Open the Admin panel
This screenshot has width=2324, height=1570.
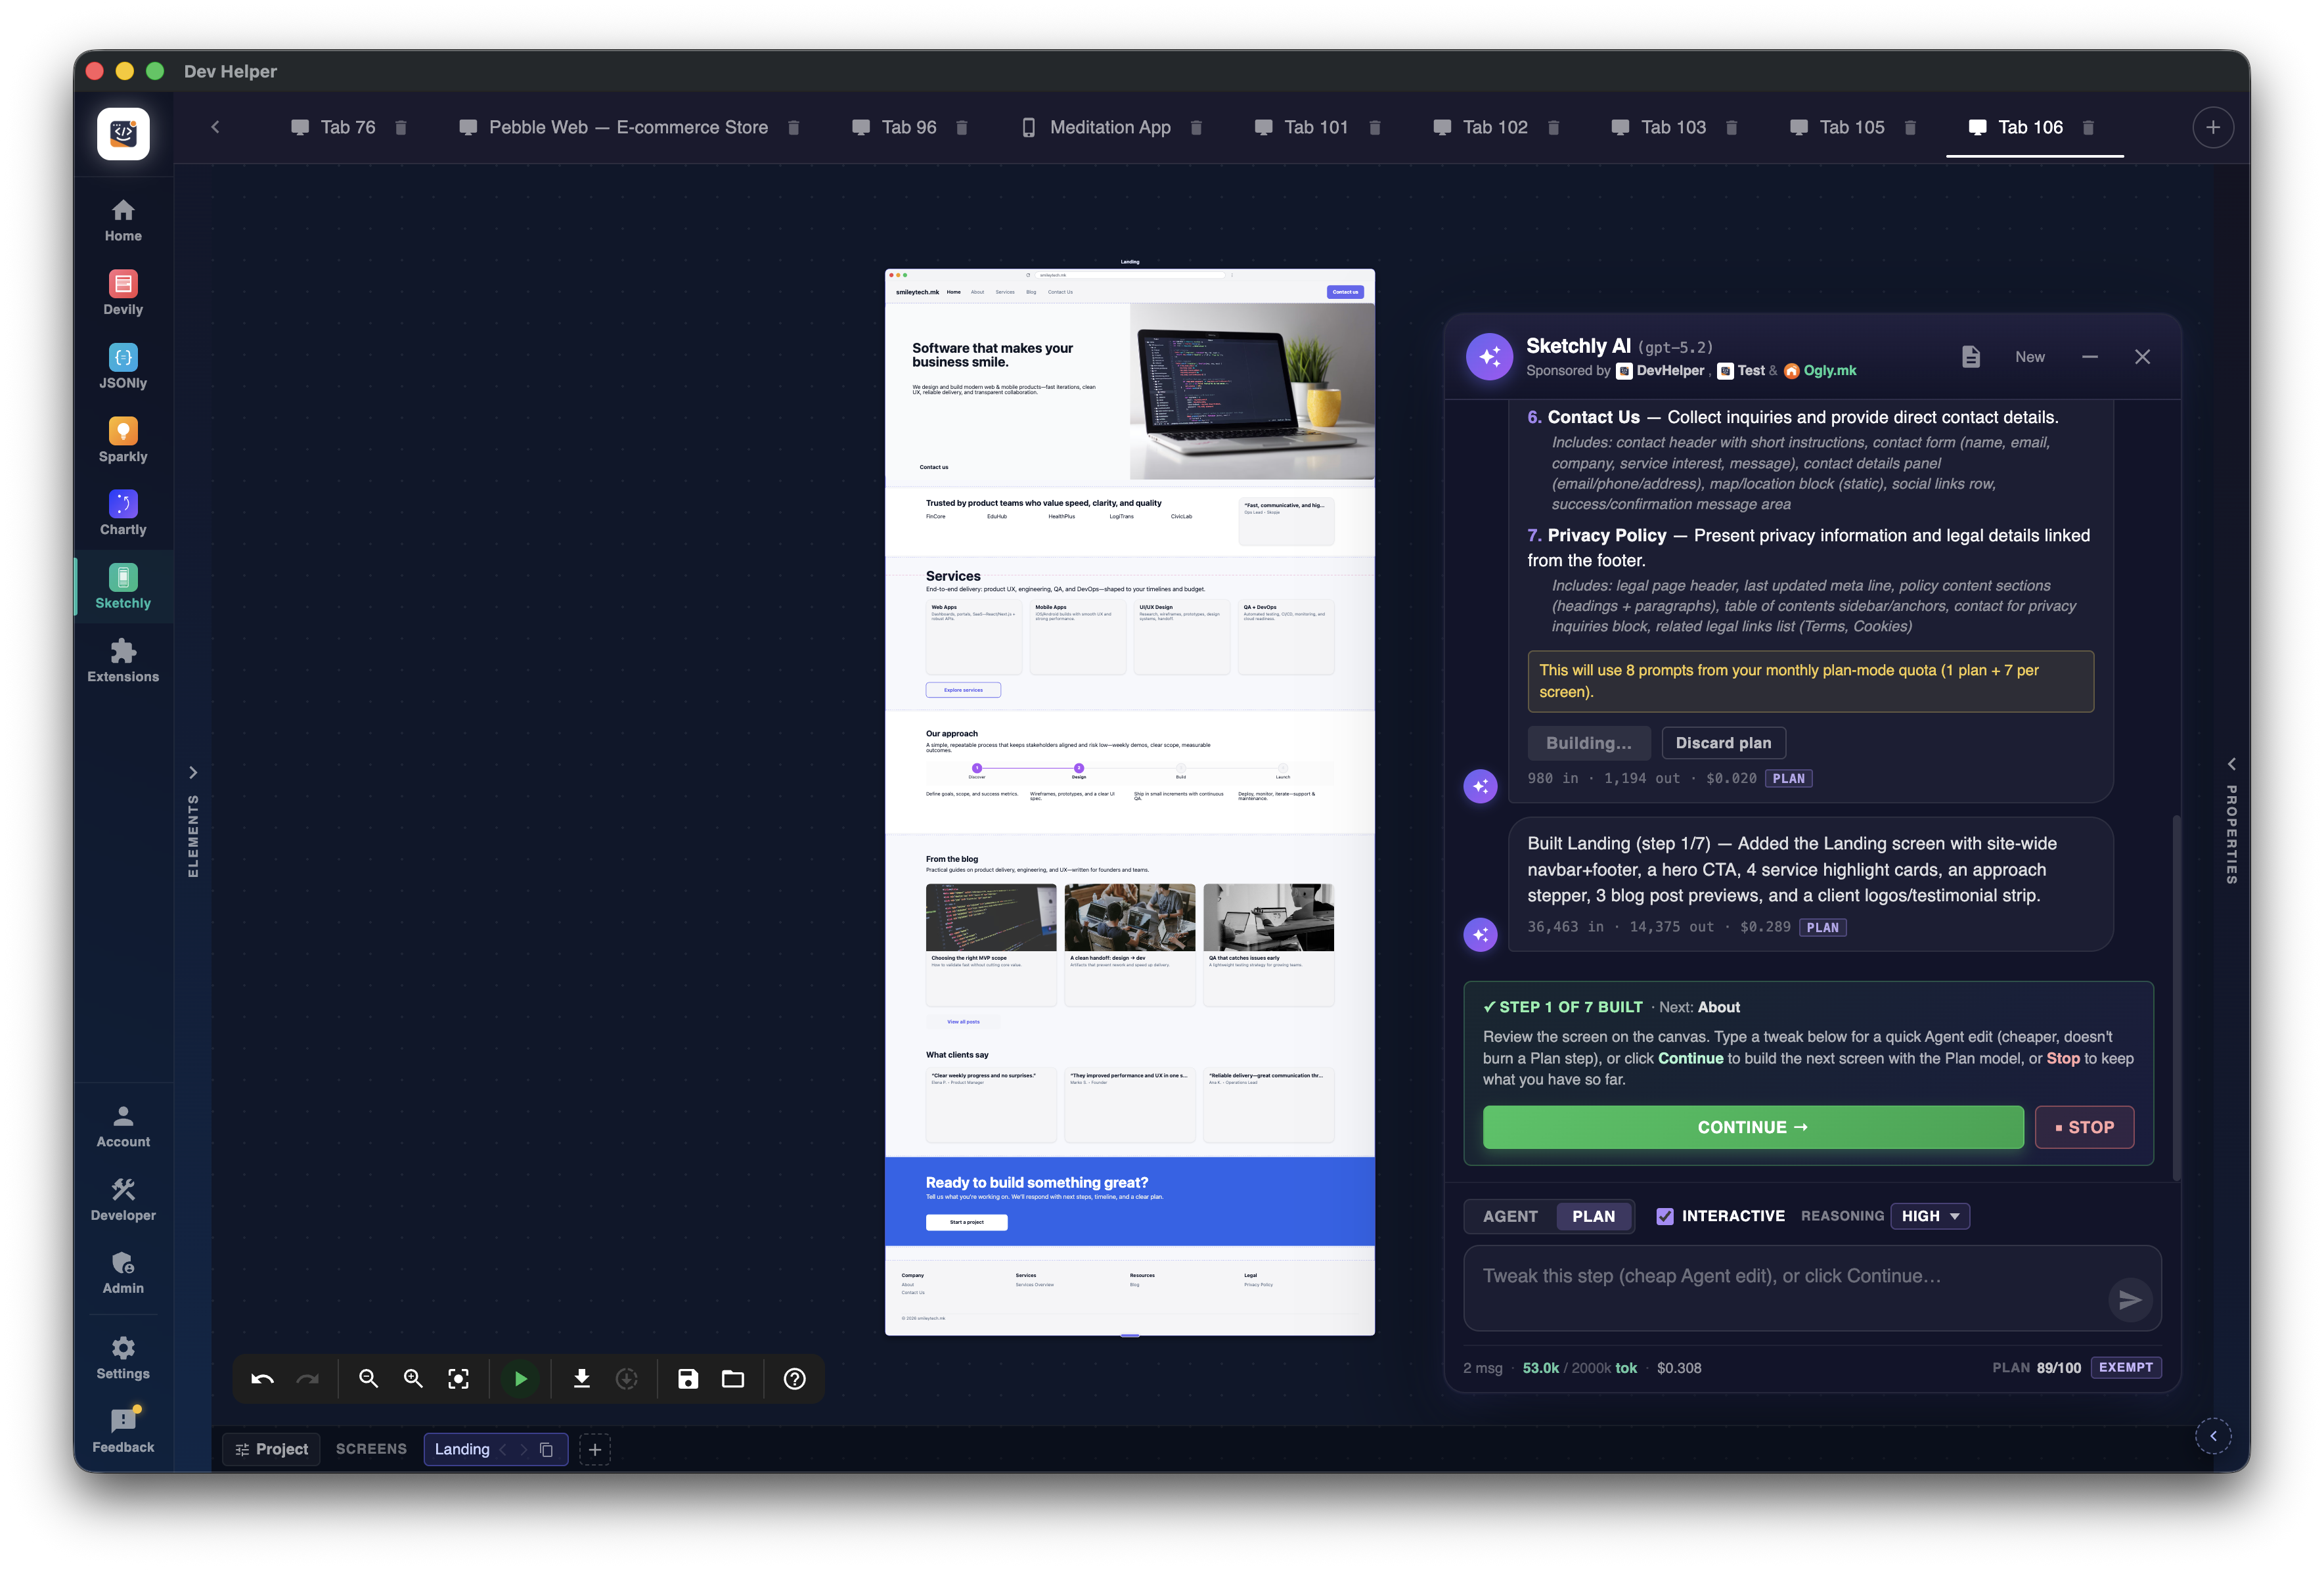coord(123,1272)
